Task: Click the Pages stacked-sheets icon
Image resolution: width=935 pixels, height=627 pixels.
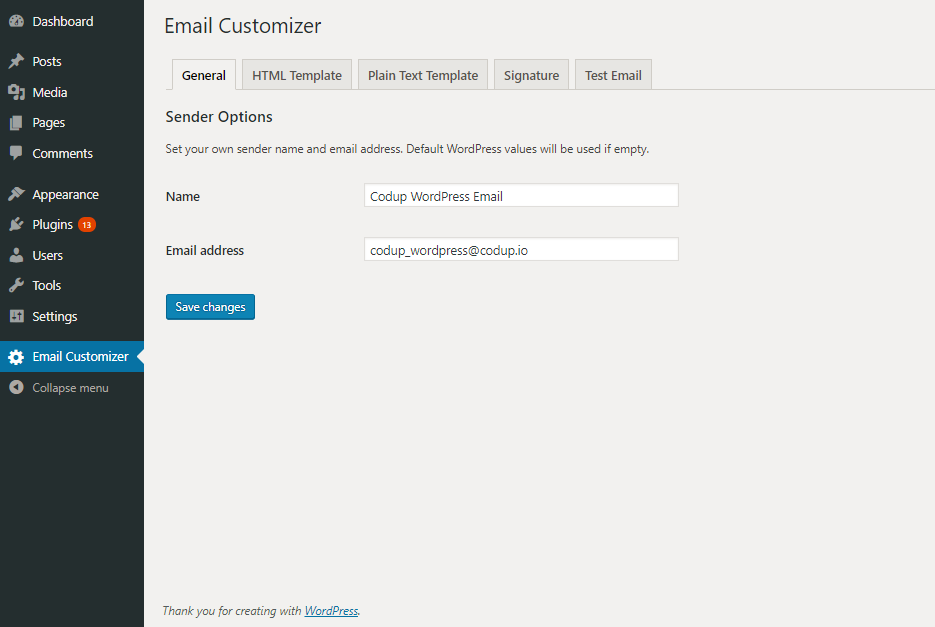Action: click(16, 123)
